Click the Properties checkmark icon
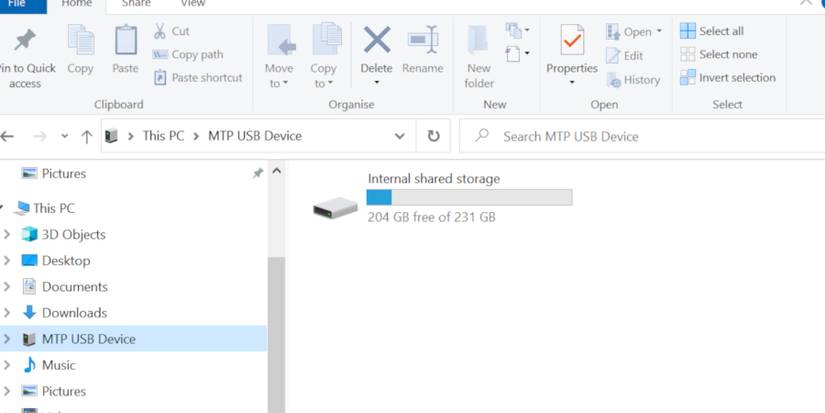The width and height of the screenshot is (825, 413). coord(572,40)
